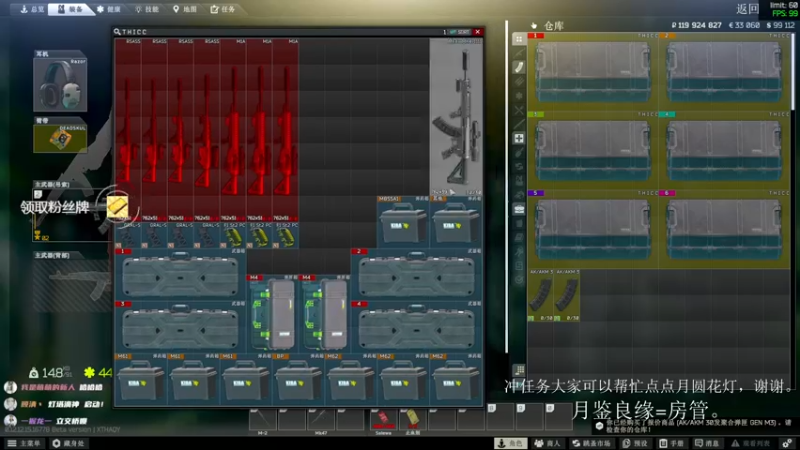Select the first red RSASS rifle

[128, 130]
